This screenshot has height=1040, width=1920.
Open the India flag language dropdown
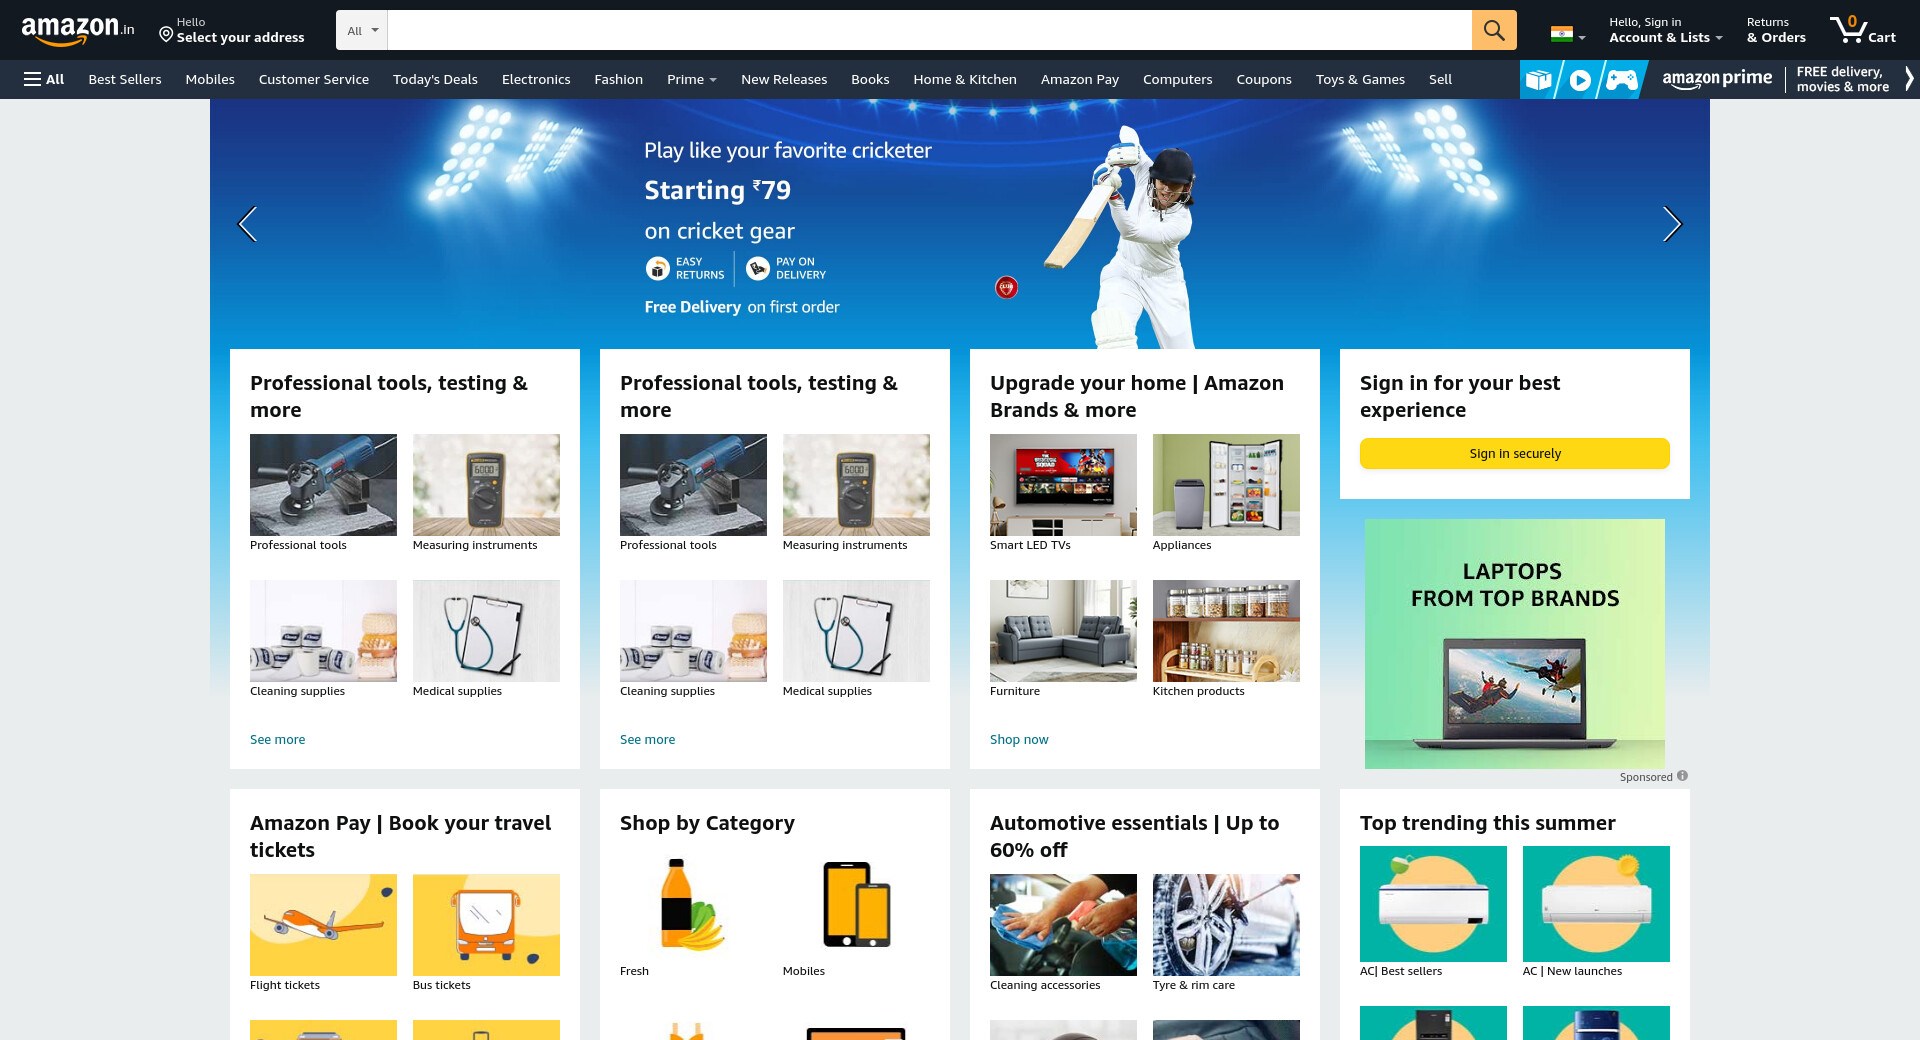pyautogui.click(x=1568, y=34)
